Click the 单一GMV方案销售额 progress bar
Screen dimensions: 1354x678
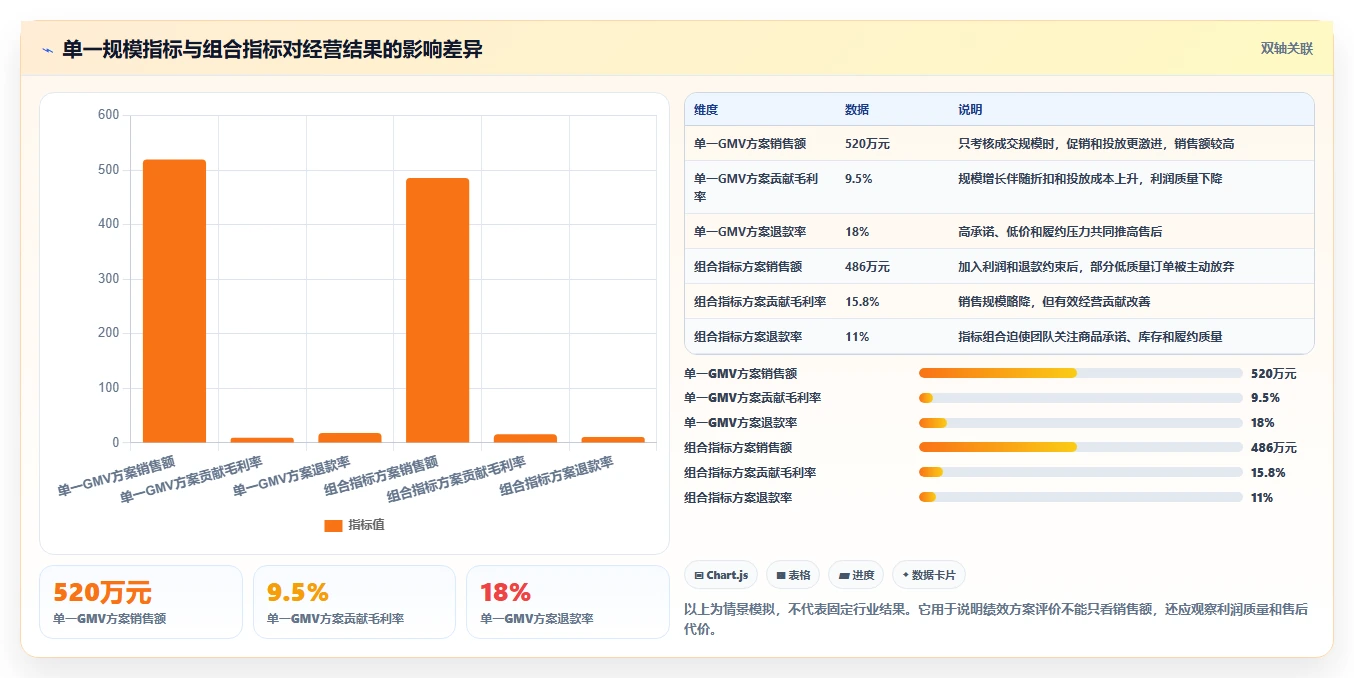(x=1081, y=373)
